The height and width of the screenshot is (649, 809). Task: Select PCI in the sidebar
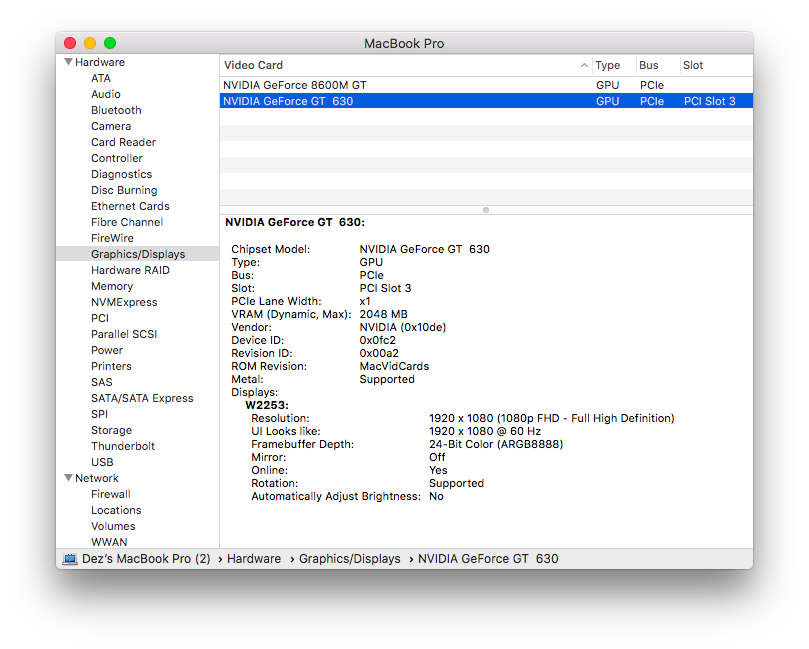tap(100, 318)
